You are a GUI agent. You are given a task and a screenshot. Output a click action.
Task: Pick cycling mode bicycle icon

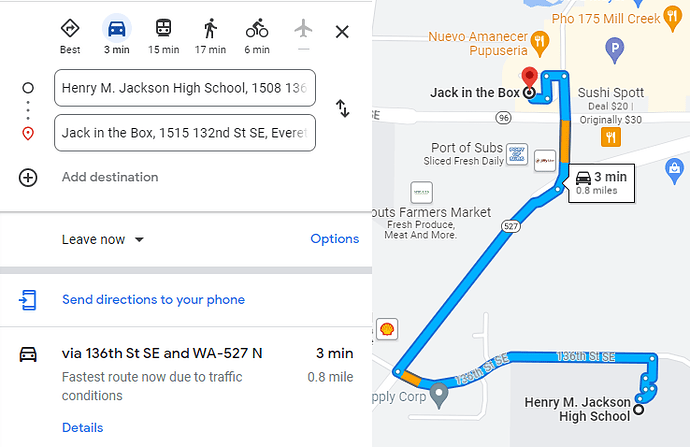click(x=257, y=28)
